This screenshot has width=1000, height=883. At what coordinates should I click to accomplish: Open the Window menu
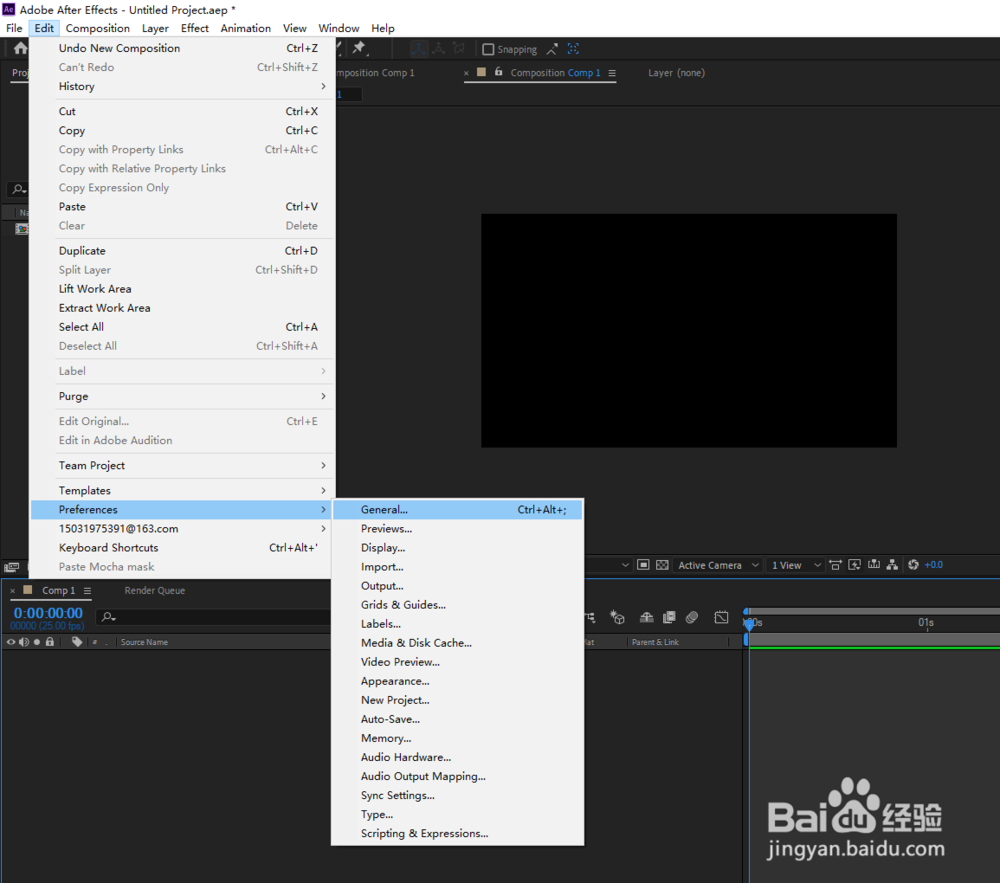(x=339, y=28)
